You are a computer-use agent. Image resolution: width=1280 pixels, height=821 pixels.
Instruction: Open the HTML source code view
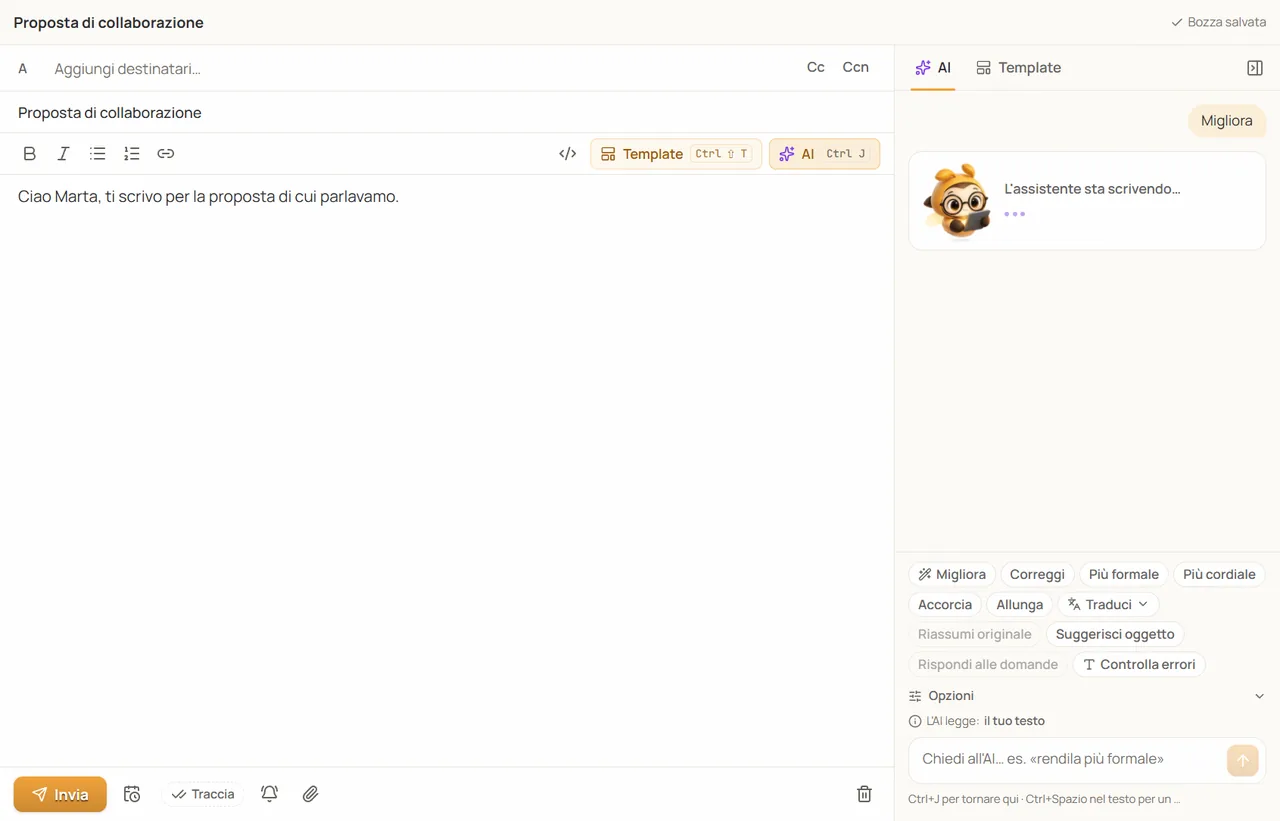click(x=568, y=154)
